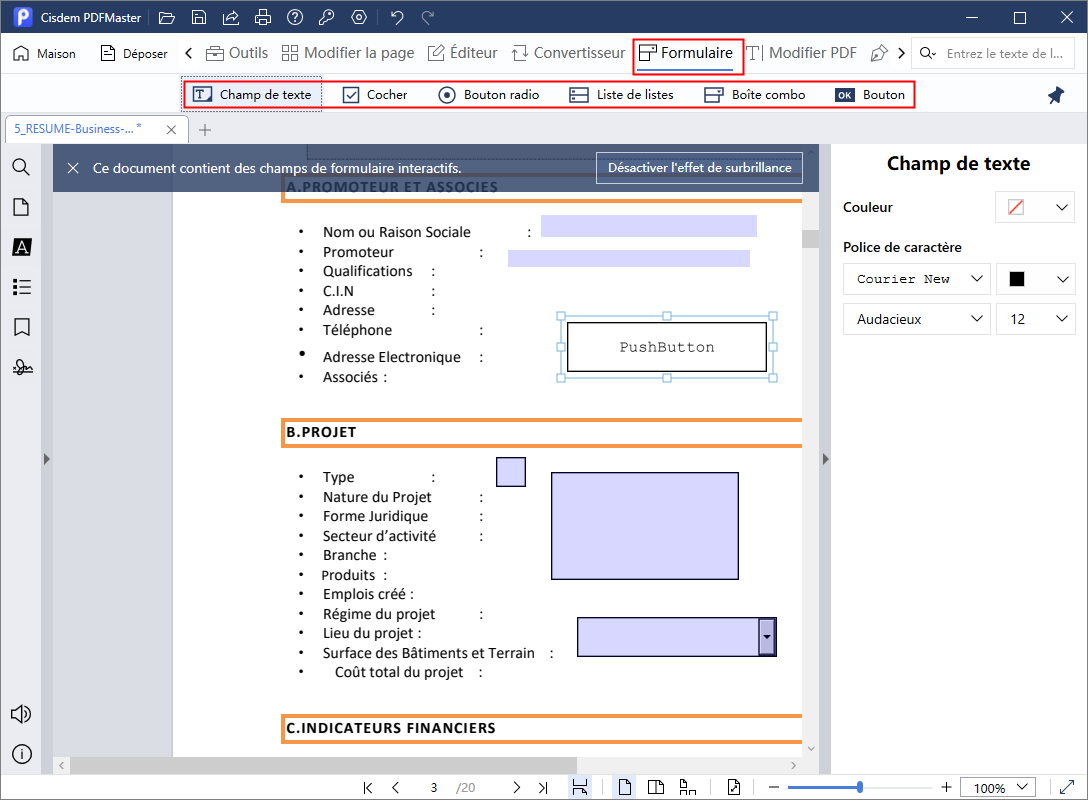The image size is (1088, 800).
Task: Click Désactiver l'effet de surbrillance button
Action: point(699,168)
